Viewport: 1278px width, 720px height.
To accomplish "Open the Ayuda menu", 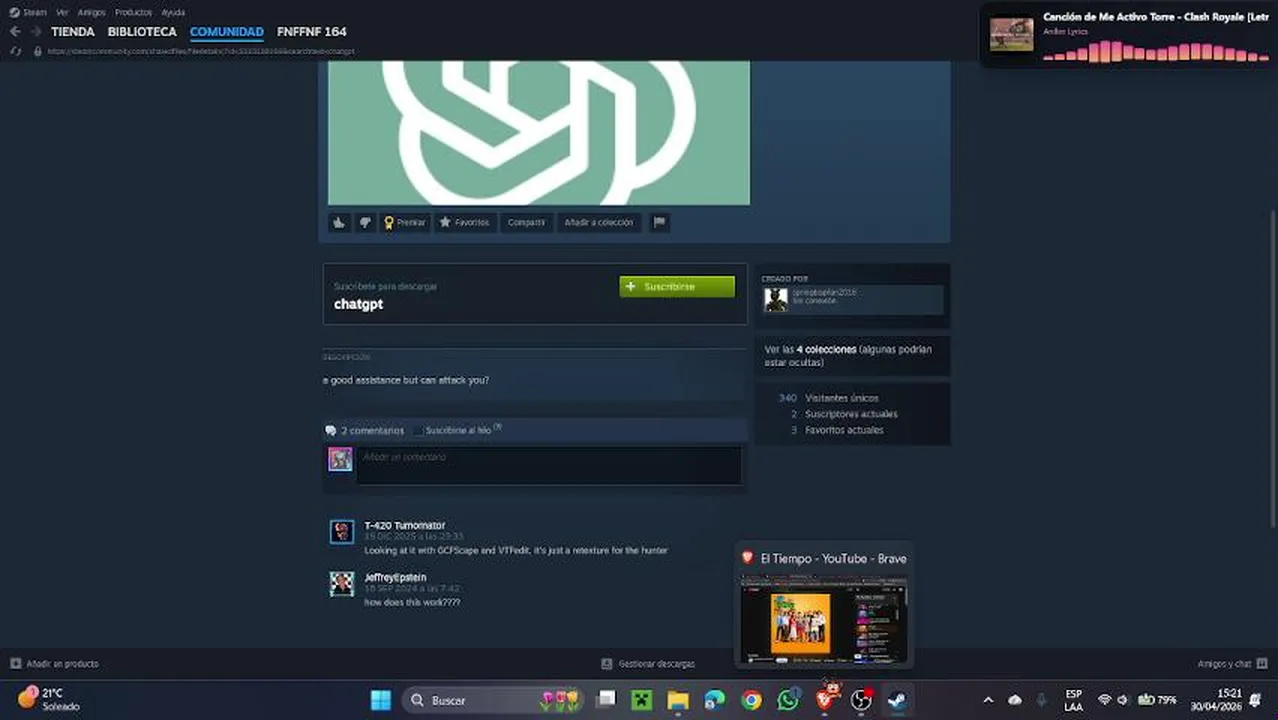I will [x=173, y=12].
